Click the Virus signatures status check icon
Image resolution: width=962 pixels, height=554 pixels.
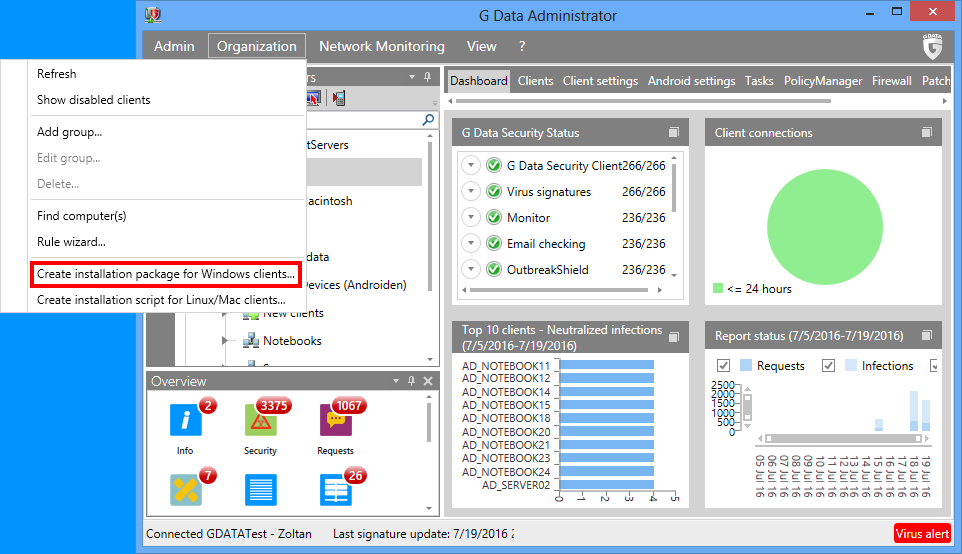point(494,191)
